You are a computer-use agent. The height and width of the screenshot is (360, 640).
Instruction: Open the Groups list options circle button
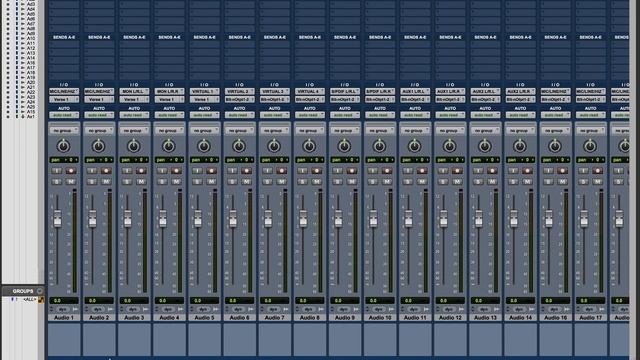click(40, 291)
